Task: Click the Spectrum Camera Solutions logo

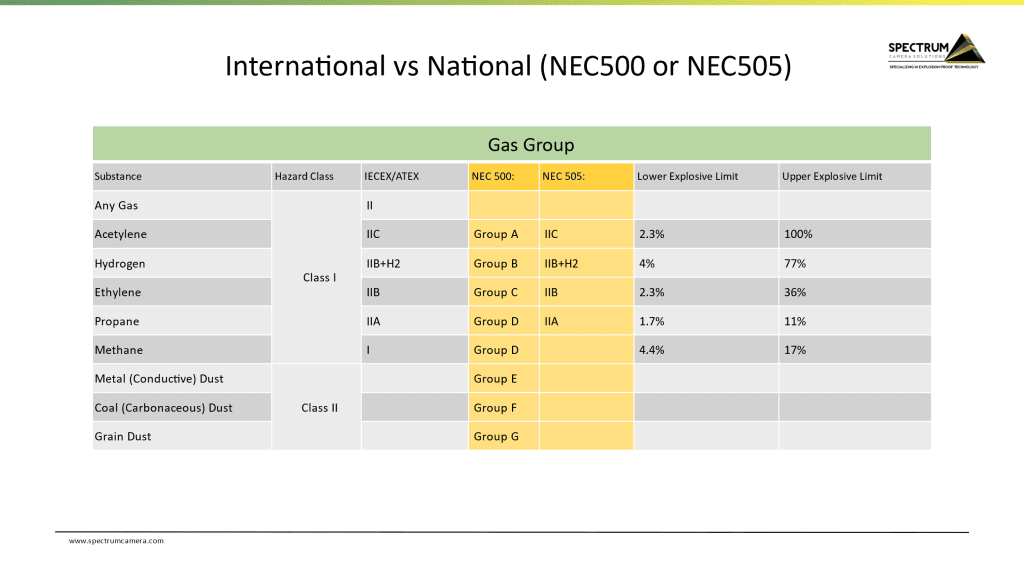Action: click(x=936, y=52)
